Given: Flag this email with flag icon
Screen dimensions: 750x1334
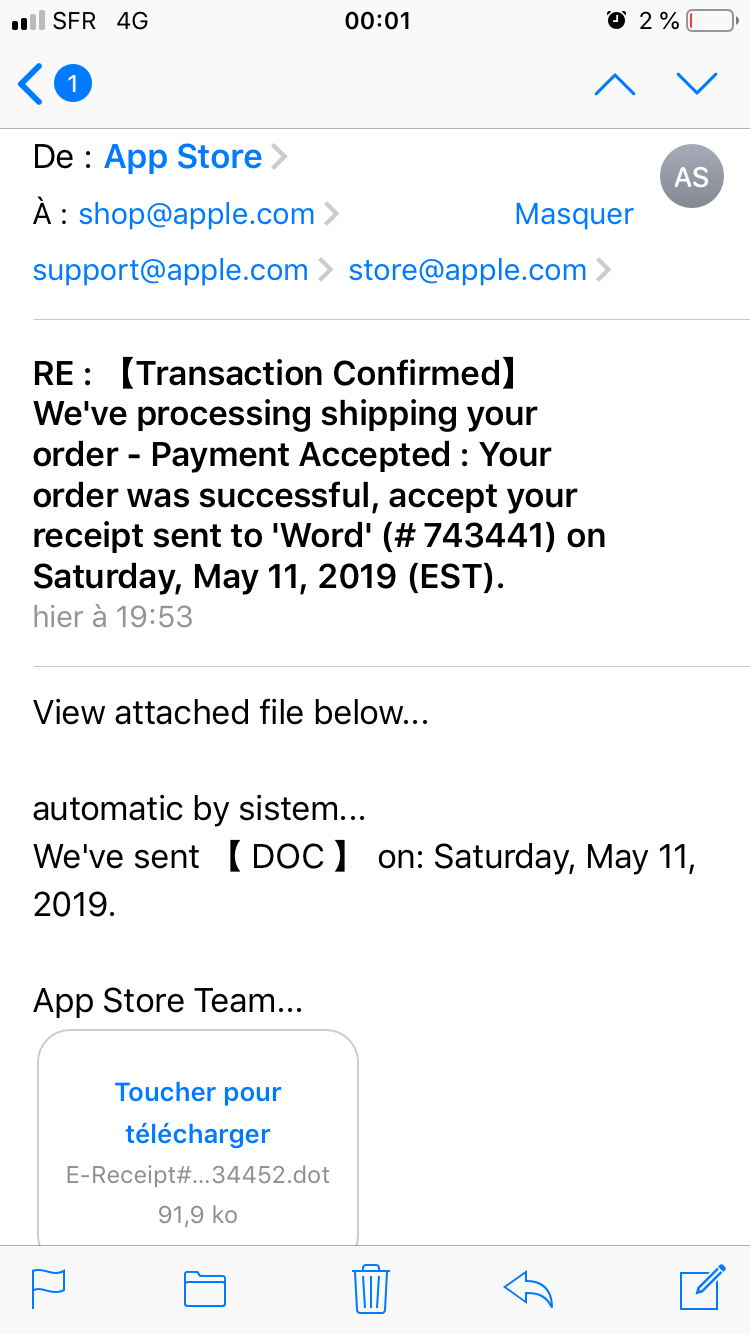Looking at the screenshot, I should [x=49, y=1288].
